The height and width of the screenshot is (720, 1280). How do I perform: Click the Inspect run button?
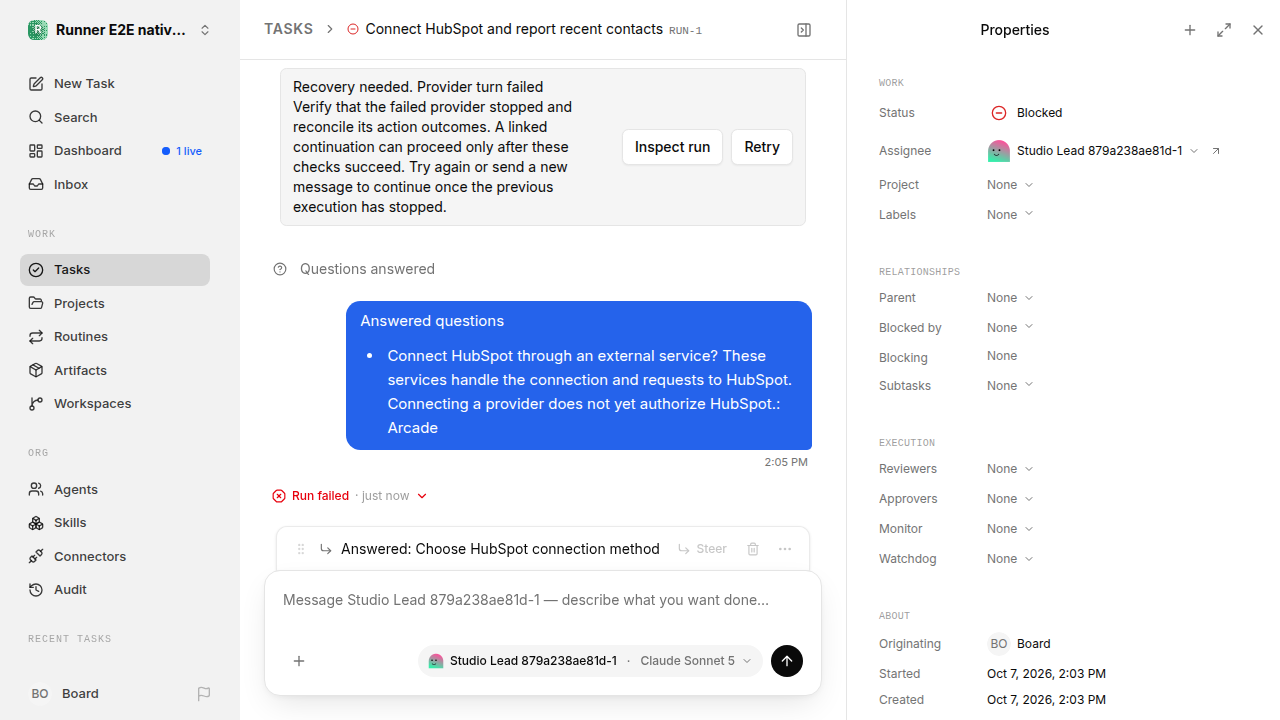[x=672, y=147]
